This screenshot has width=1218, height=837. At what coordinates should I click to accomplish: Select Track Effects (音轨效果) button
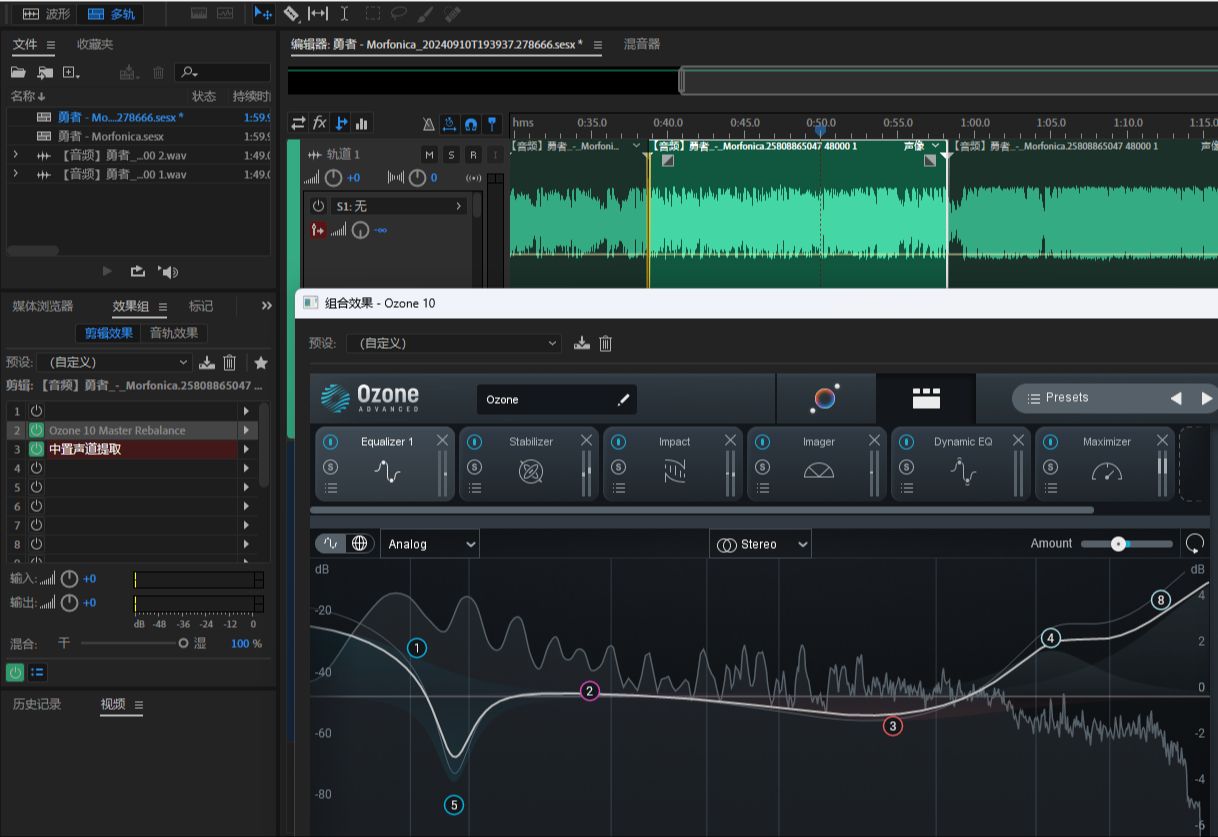(174, 333)
